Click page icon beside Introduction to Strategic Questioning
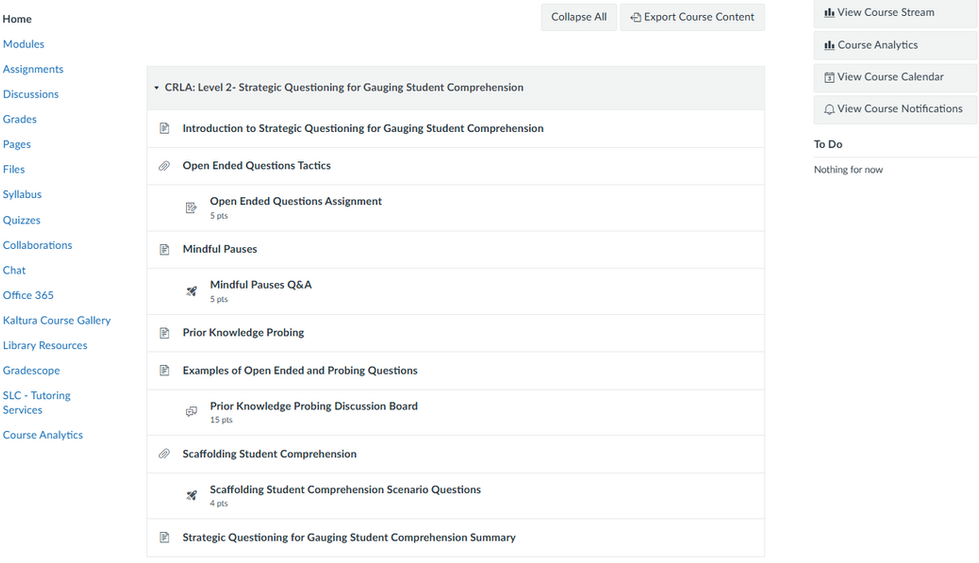Viewport: 979px width, 563px height. 164,129
